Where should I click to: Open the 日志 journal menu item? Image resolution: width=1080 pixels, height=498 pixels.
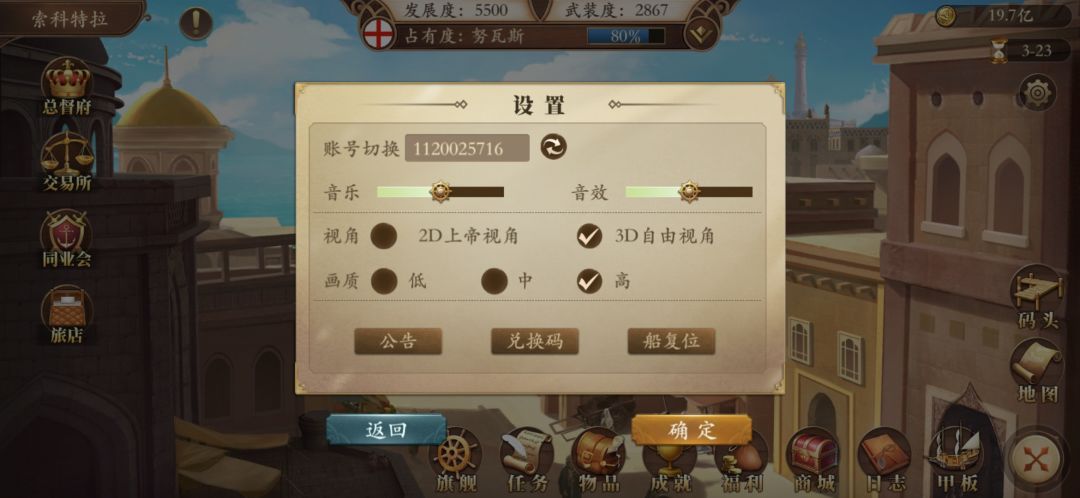tap(884, 462)
